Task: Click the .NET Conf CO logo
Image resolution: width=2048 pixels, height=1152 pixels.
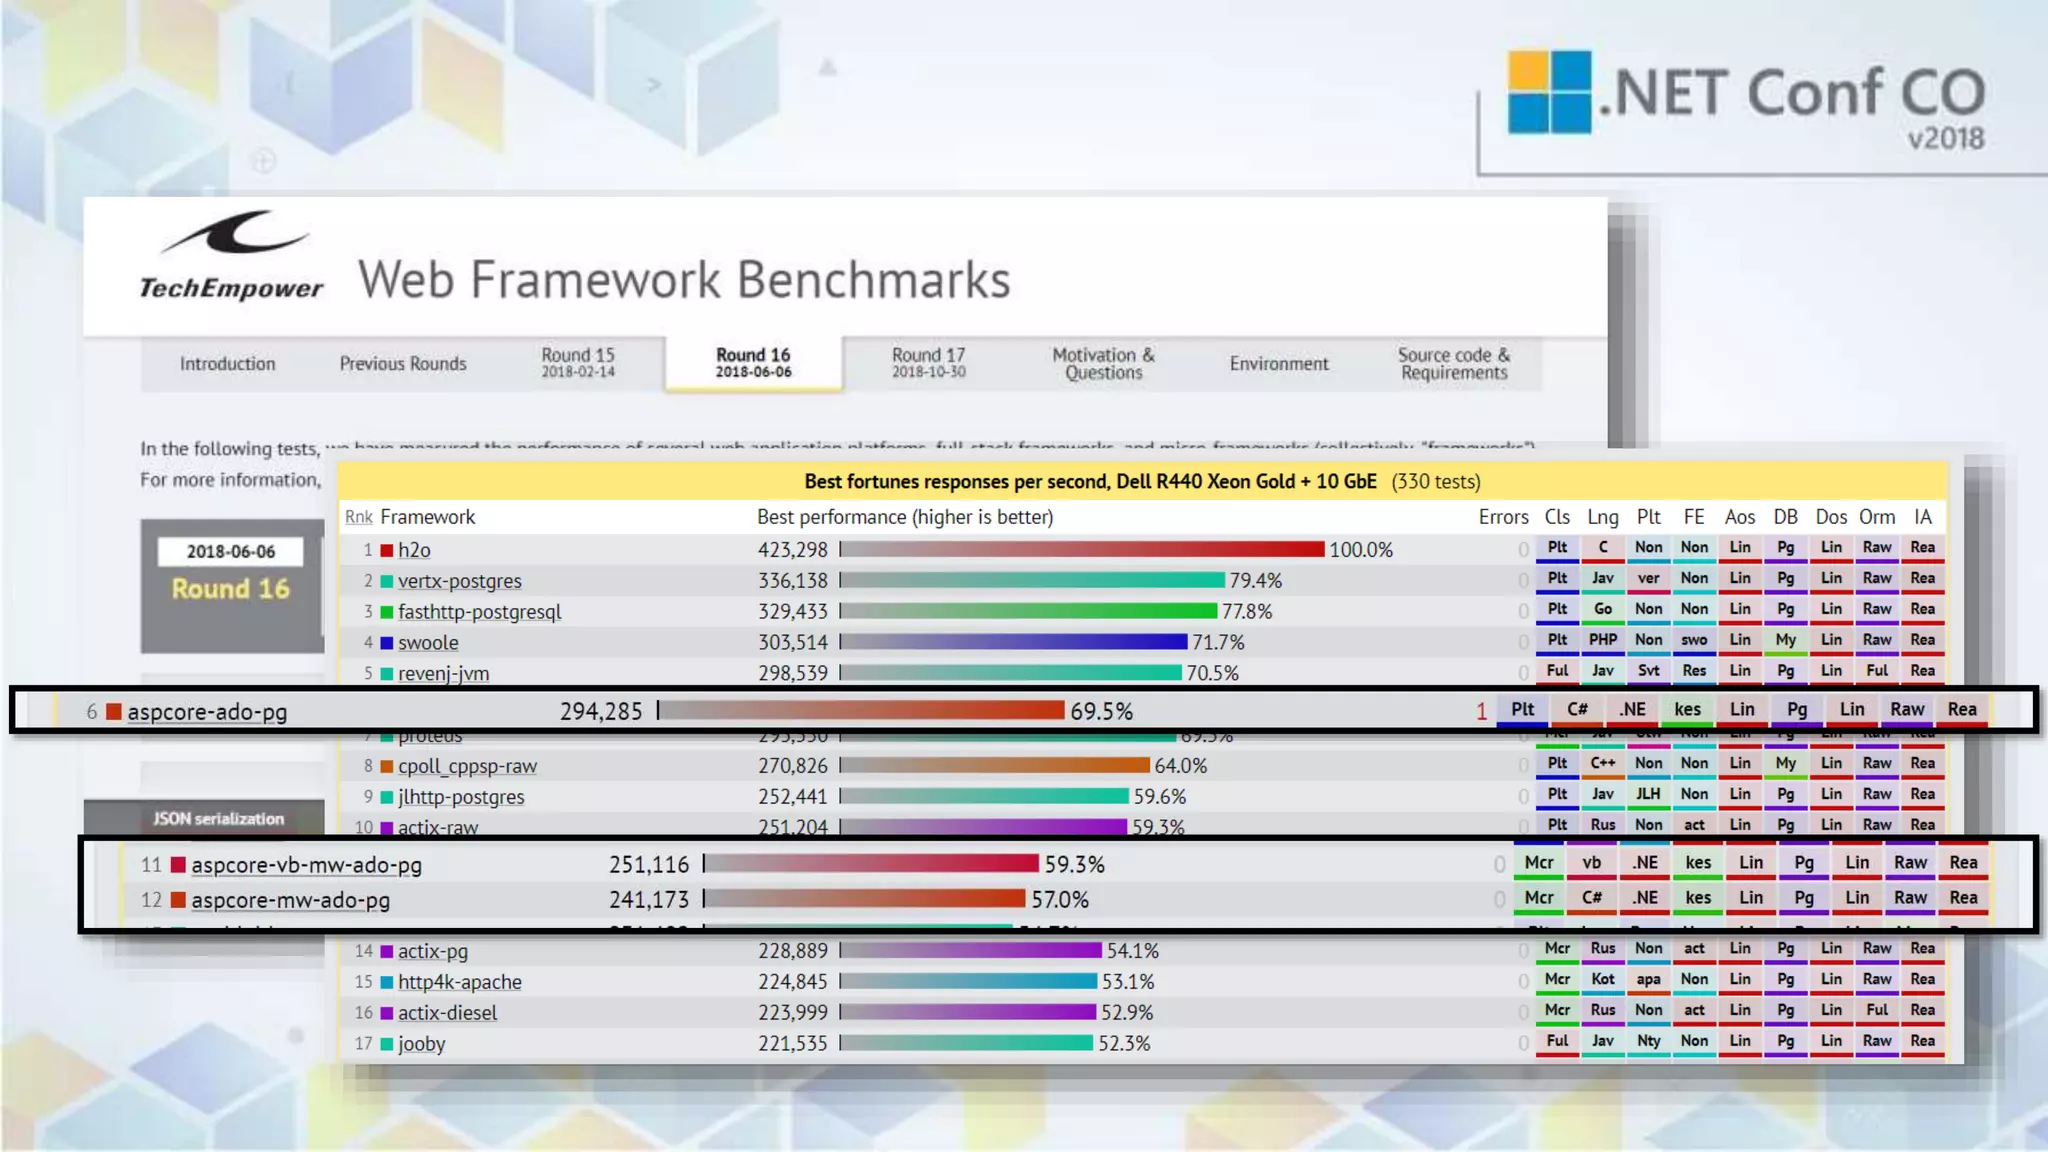Action: click(x=1745, y=97)
